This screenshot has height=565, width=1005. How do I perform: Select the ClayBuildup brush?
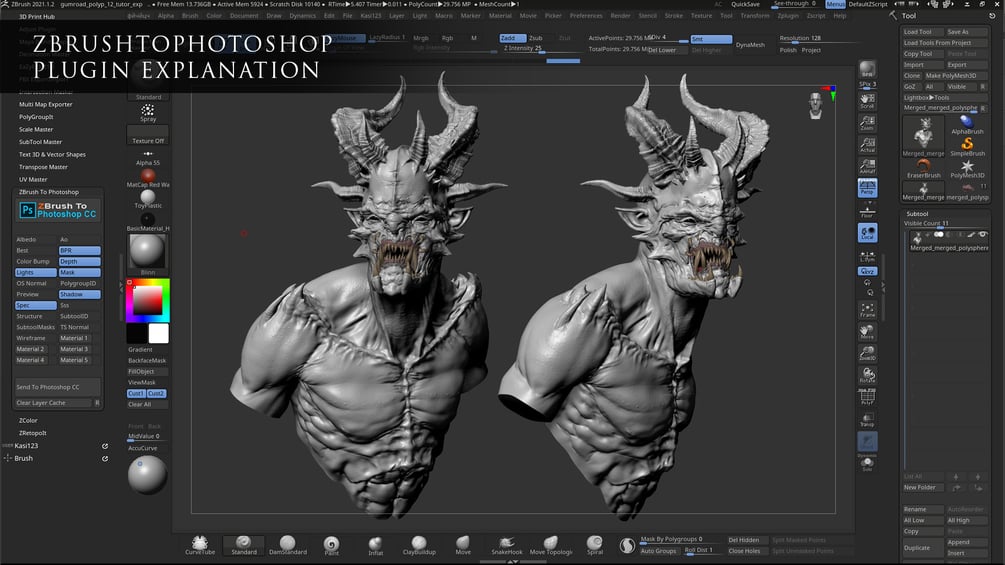(x=419, y=545)
